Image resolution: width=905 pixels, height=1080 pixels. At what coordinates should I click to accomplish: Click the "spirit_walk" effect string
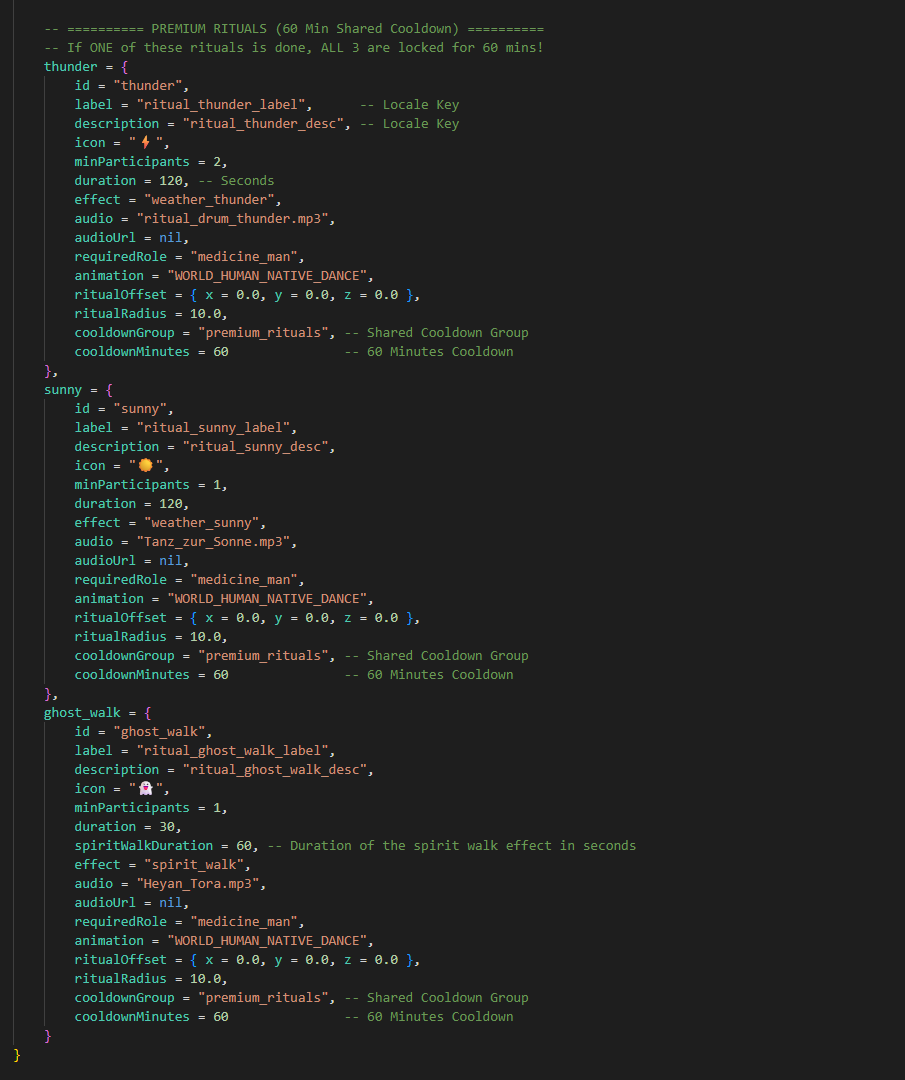coord(194,864)
